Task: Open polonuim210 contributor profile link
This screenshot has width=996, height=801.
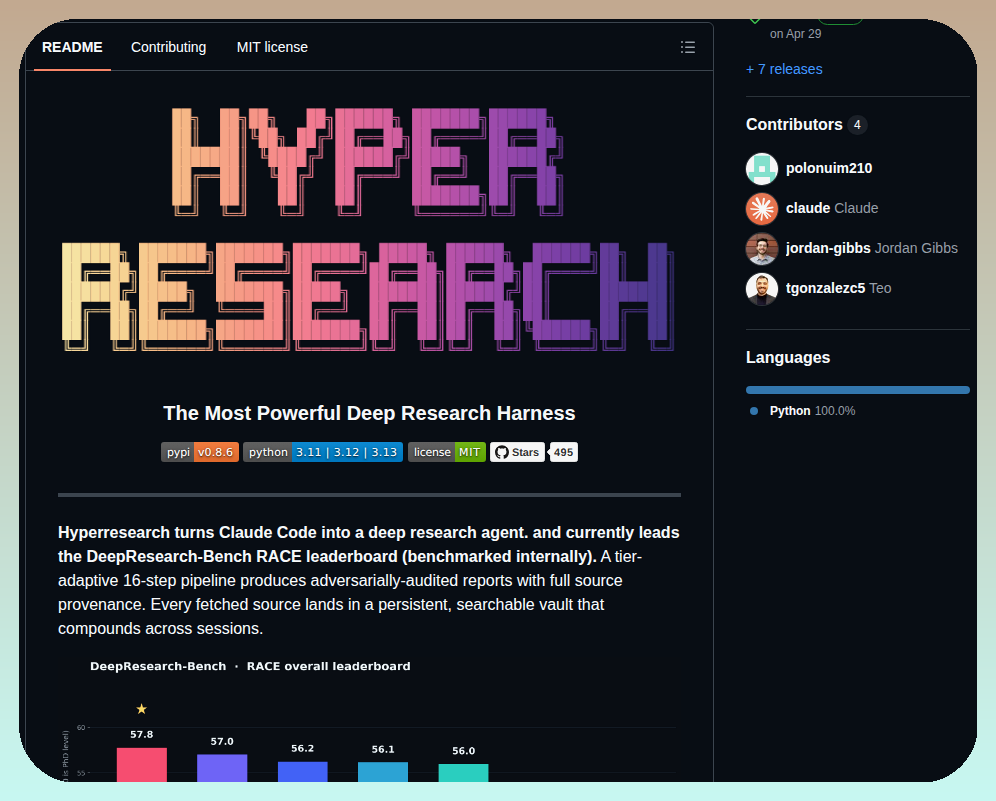Action: [x=829, y=168]
